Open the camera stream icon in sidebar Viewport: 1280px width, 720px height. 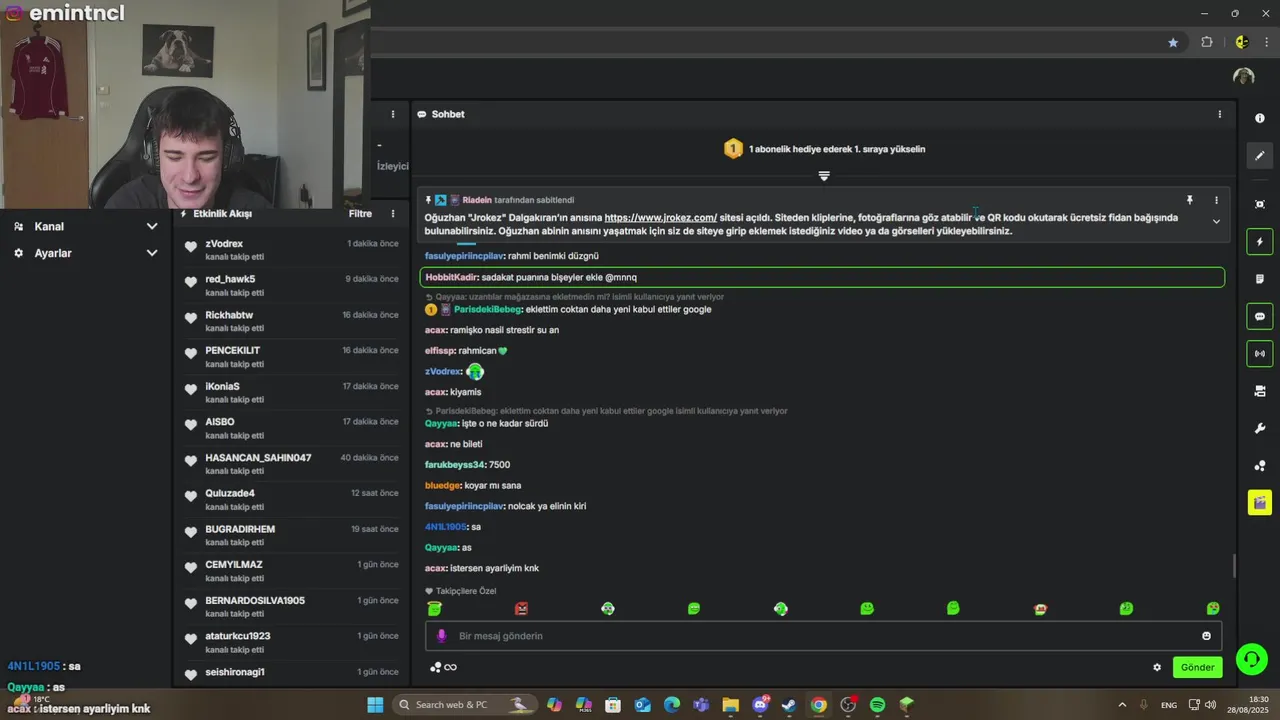(1259, 391)
